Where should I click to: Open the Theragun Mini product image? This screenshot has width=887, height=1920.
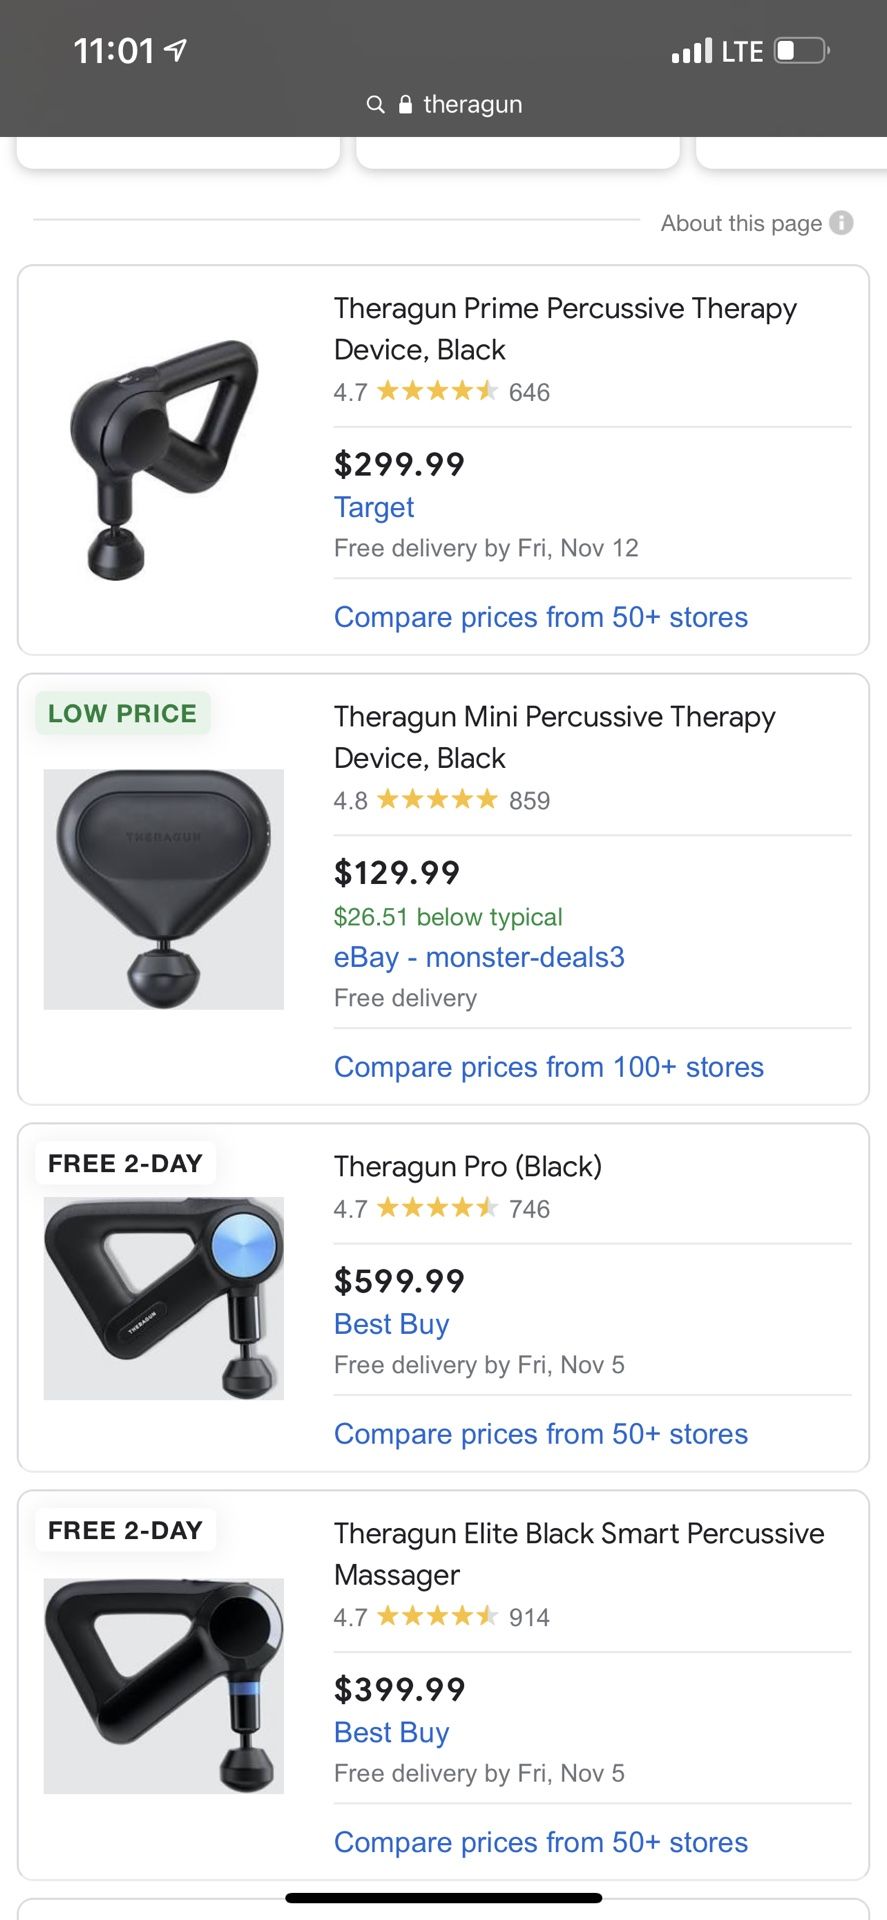pyautogui.click(x=164, y=889)
